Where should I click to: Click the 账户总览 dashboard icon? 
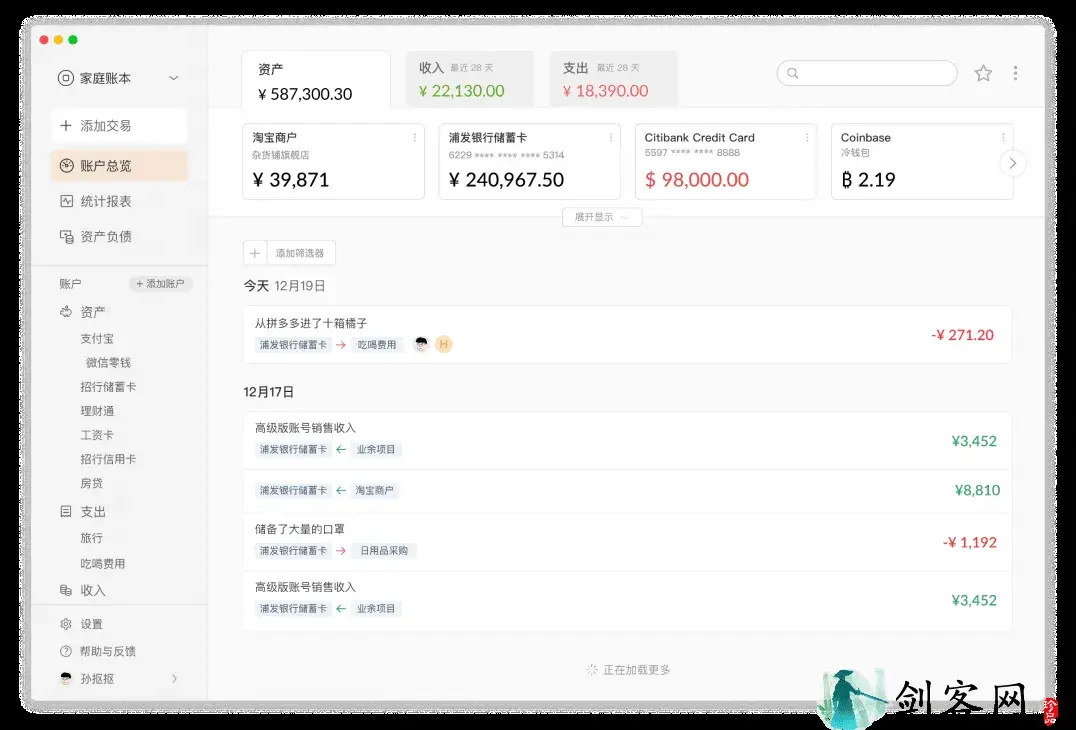point(67,165)
